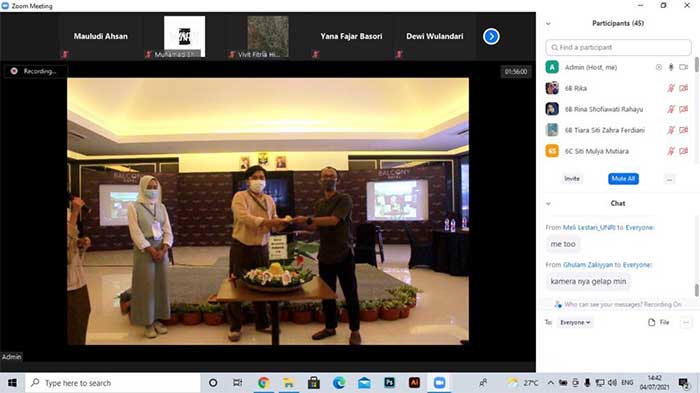This screenshot has height=393, width=700.
Task: Open the To: Everyone recipient dropdown
Action: pyautogui.click(x=575, y=322)
